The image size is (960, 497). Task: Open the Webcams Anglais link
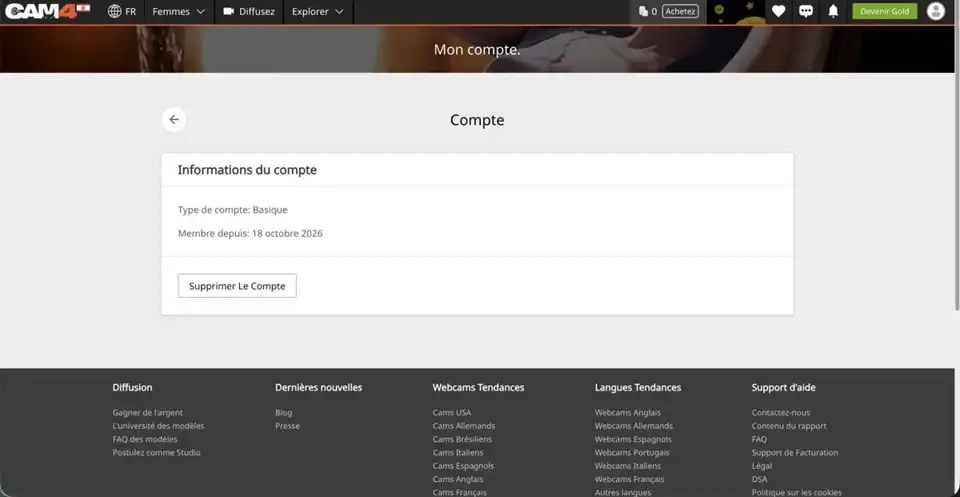[628, 413]
